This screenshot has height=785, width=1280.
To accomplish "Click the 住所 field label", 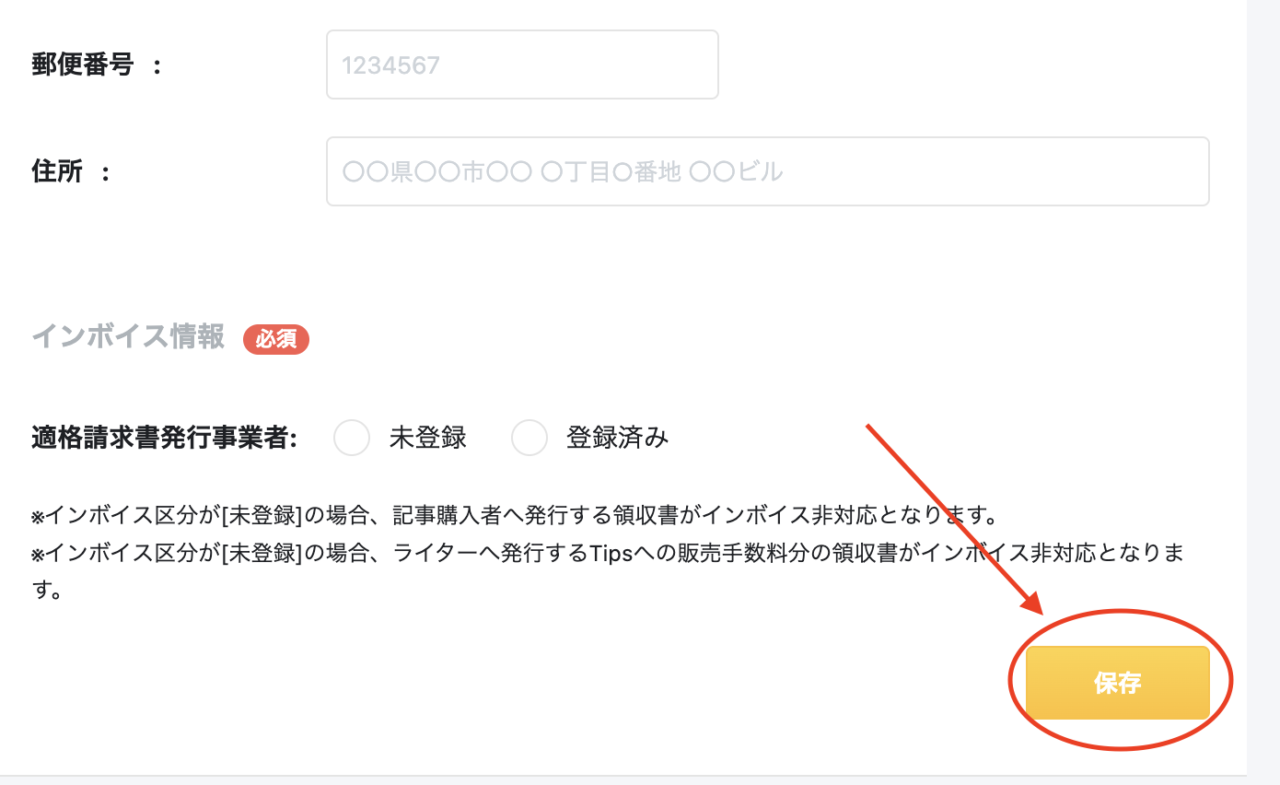I will [x=57, y=172].
